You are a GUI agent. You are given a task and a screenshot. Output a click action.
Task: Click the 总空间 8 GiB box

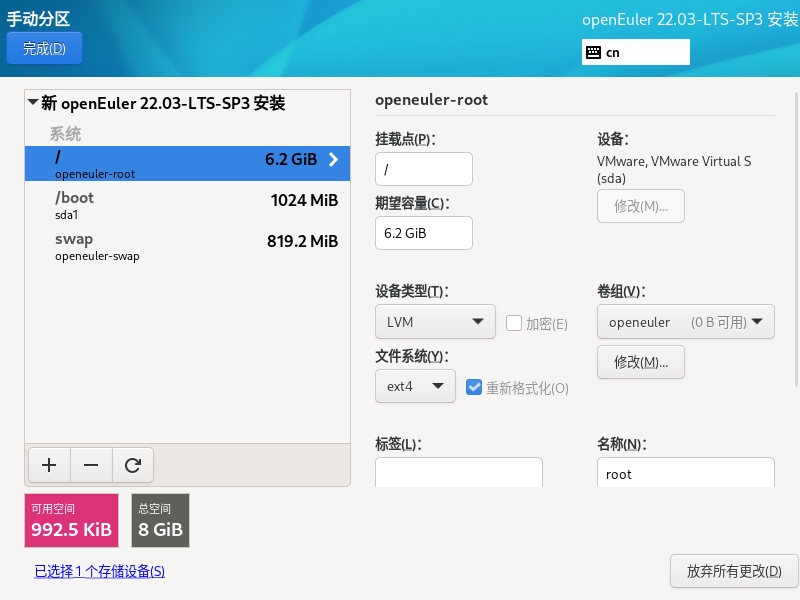(160, 520)
